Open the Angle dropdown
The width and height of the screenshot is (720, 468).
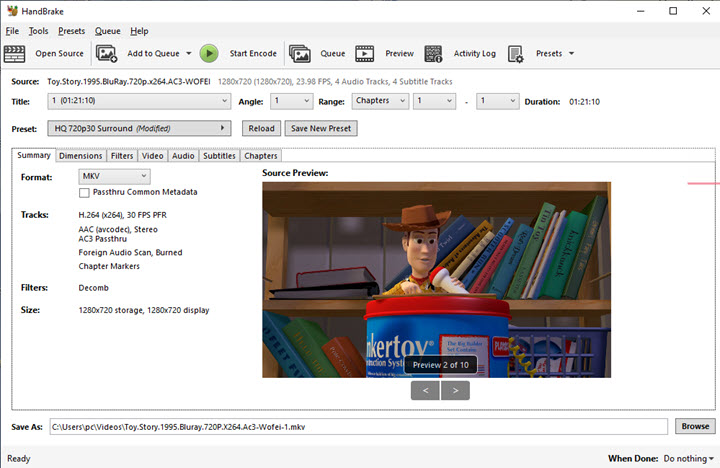[290, 101]
